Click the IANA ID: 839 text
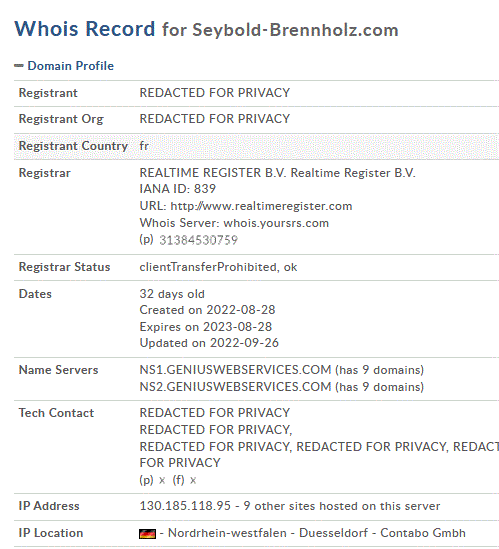This screenshot has width=499, height=549. pos(178,189)
